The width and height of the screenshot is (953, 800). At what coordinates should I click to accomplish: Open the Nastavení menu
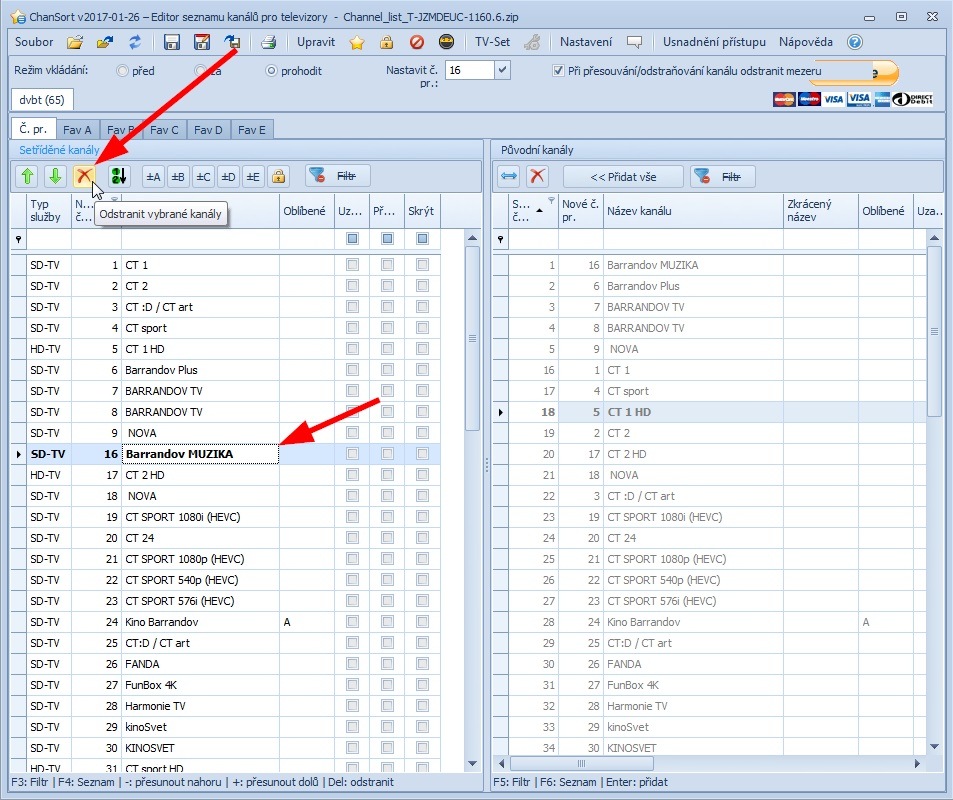pyautogui.click(x=586, y=42)
